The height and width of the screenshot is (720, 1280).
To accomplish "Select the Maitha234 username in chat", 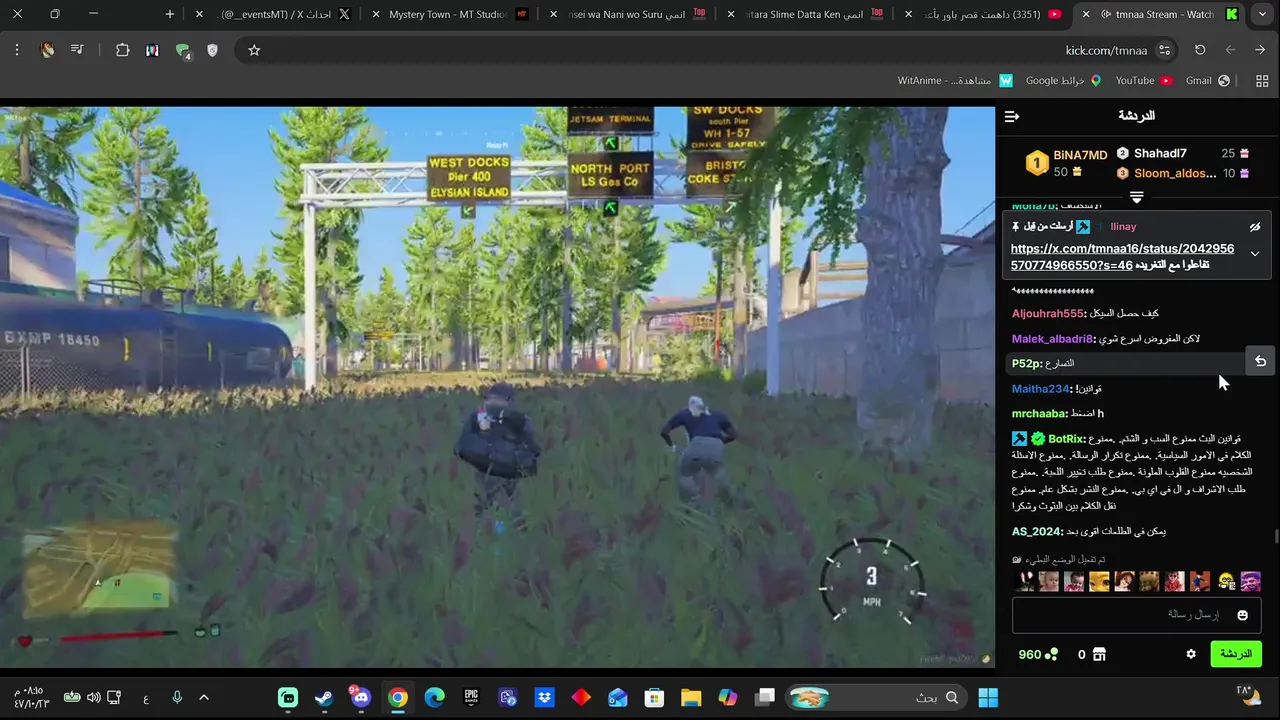I will coord(1041,389).
